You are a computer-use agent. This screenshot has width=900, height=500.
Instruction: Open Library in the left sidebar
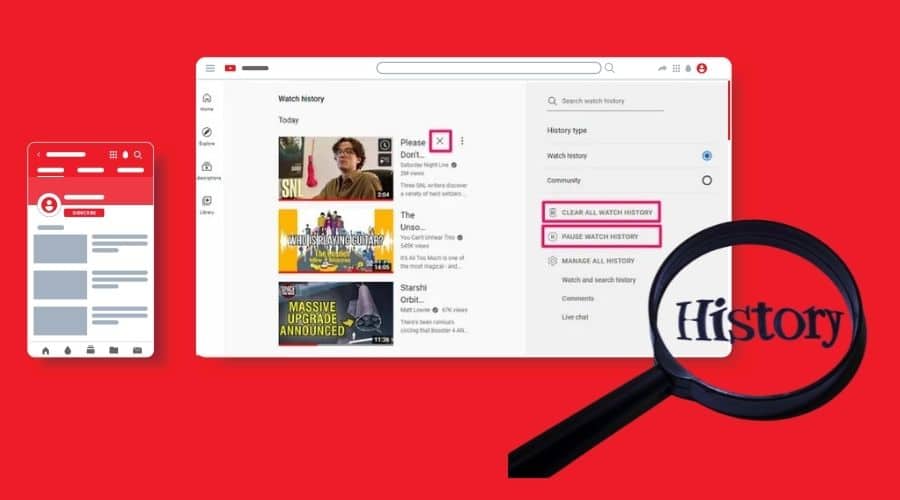tap(207, 204)
